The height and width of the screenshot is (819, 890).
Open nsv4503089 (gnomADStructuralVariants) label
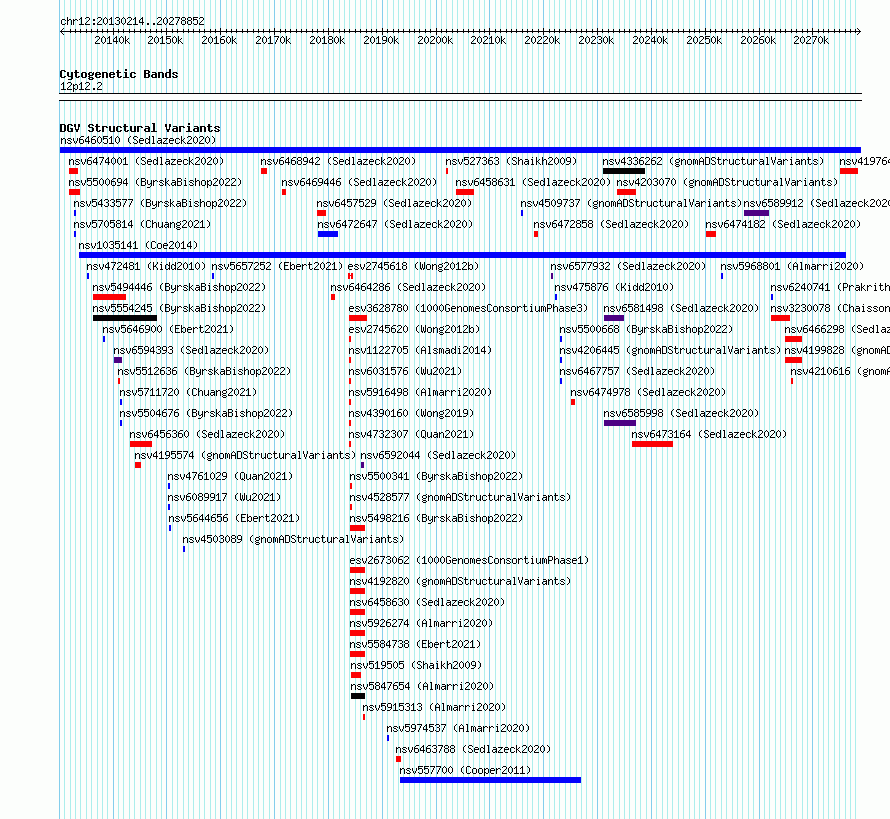click(x=293, y=539)
